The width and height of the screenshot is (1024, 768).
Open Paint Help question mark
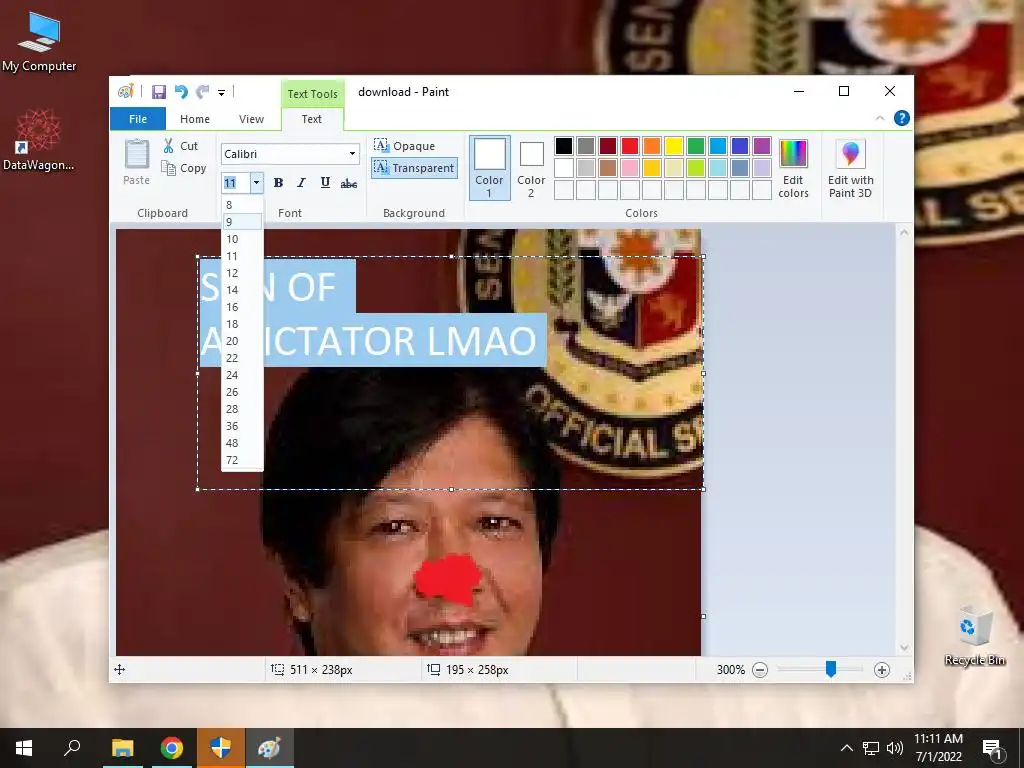[902, 118]
